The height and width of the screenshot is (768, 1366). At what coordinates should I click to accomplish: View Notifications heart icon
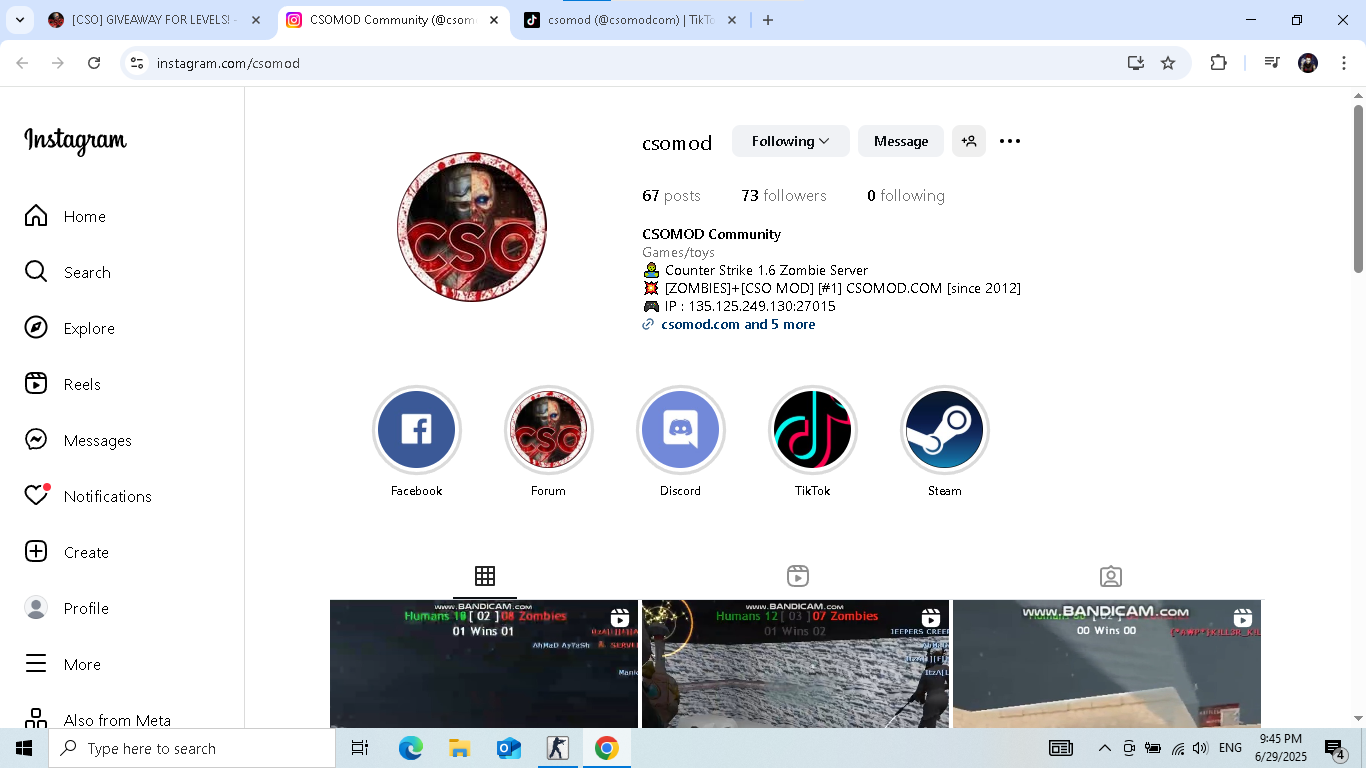[36, 496]
